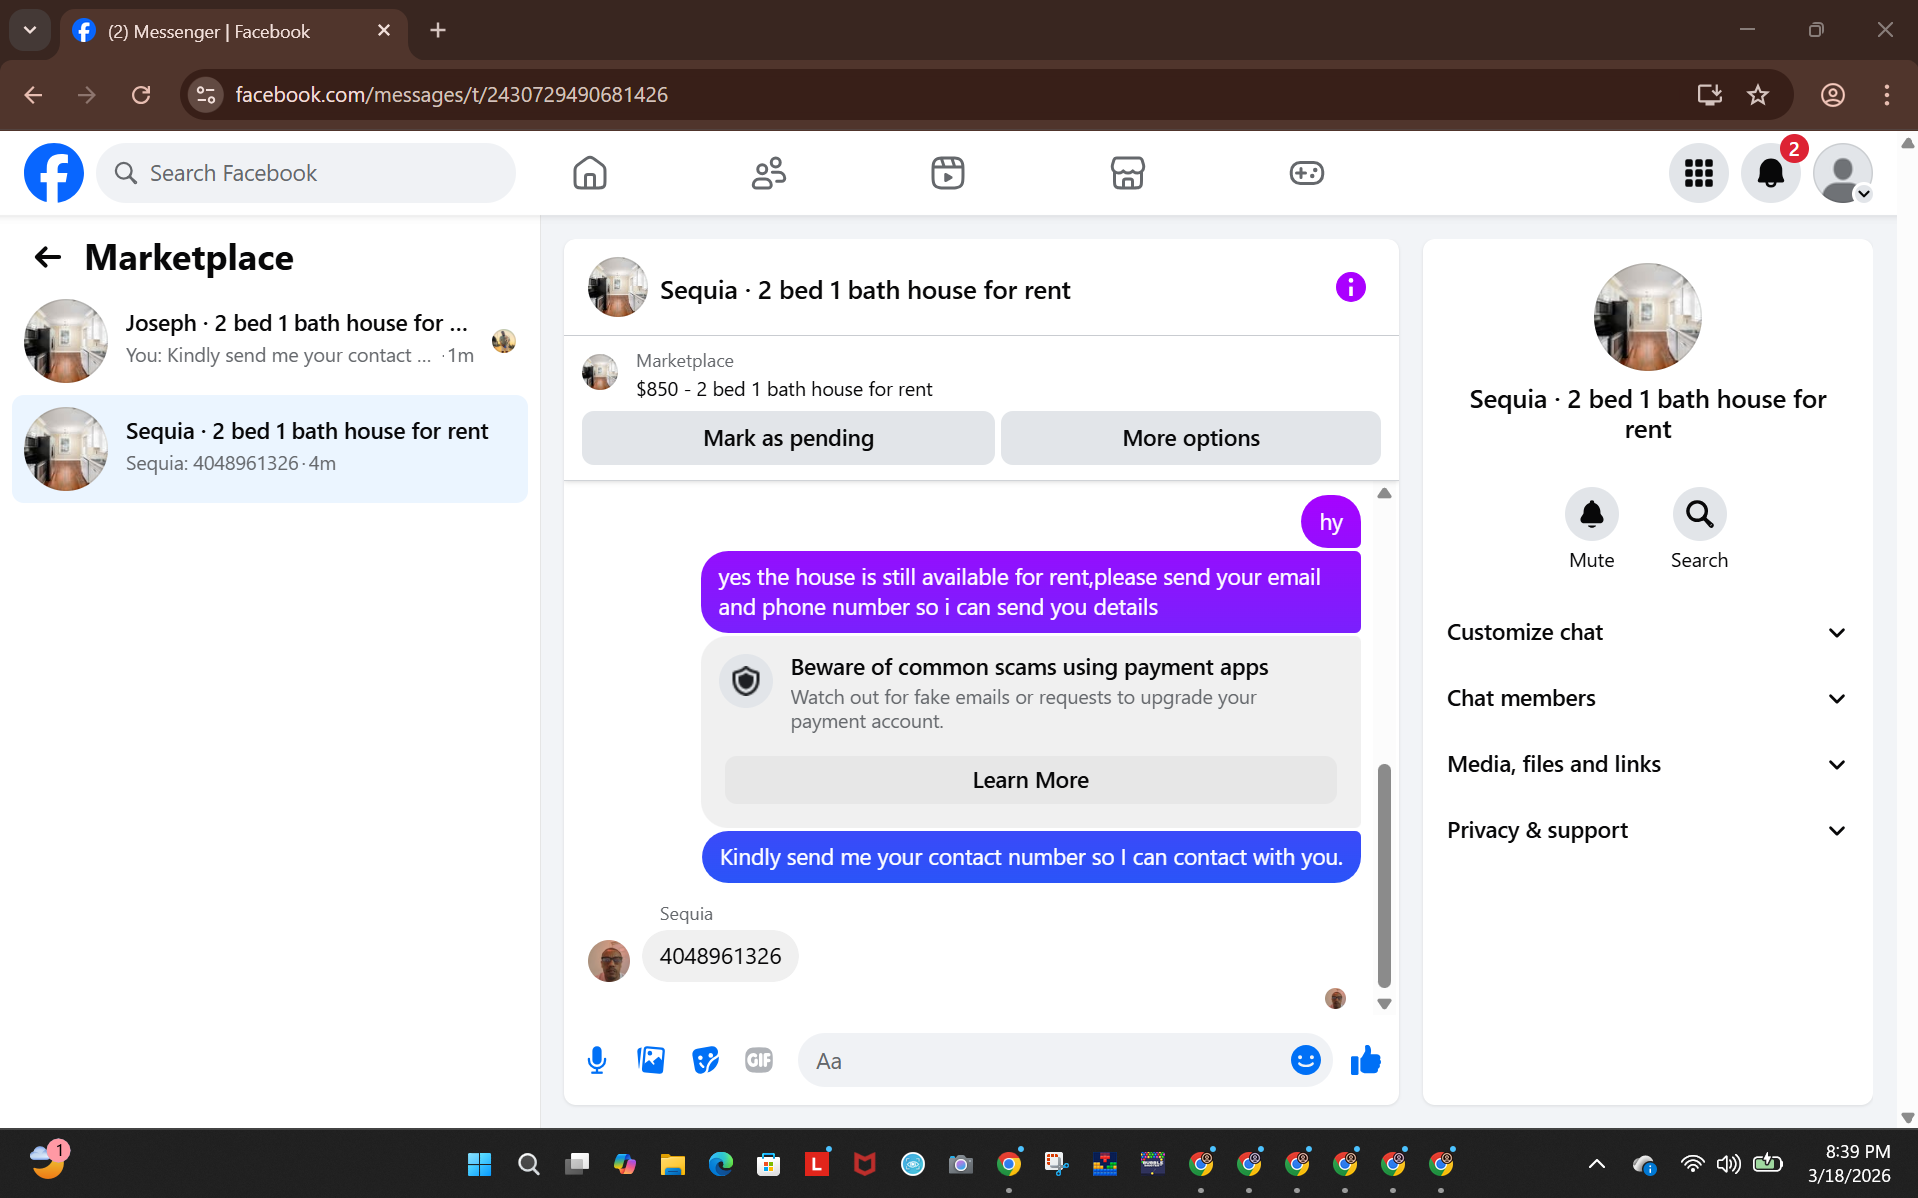Open the Gaming controller icon
The height and width of the screenshot is (1198, 1918).
click(x=1306, y=173)
